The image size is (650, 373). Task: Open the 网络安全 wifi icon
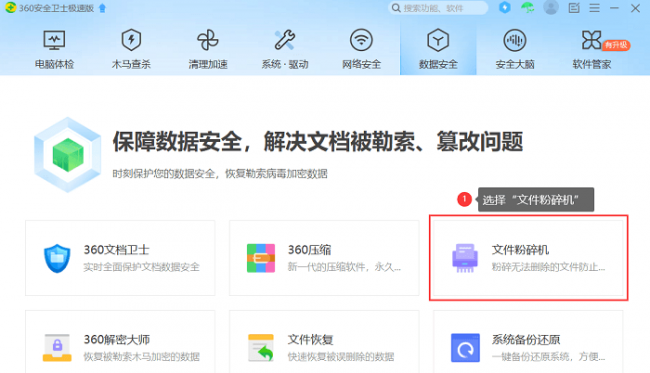tap(361, 40)
